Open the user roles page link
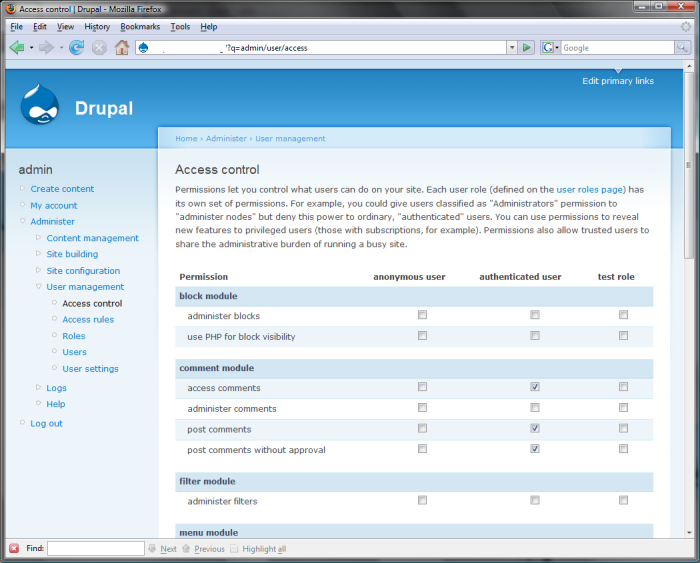Image resolution: width=700 pixels, height=563 pixels. click(589, 190)
